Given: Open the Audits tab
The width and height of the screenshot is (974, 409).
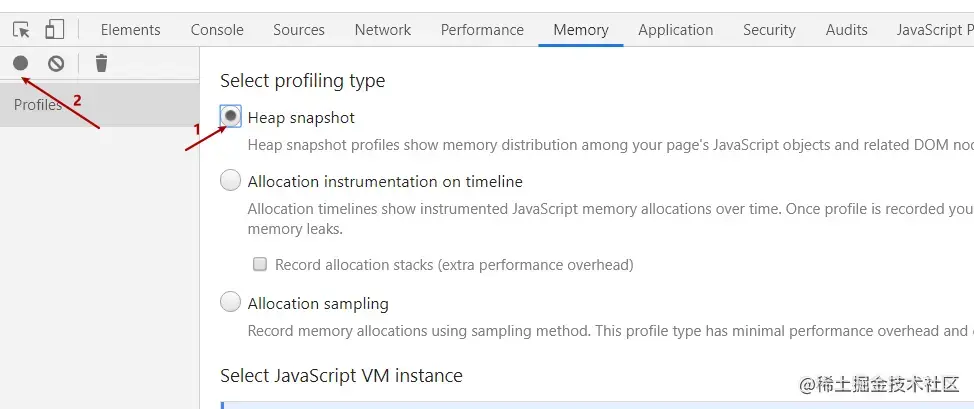Looking at the screenshot, I should (x=847, y=30).
